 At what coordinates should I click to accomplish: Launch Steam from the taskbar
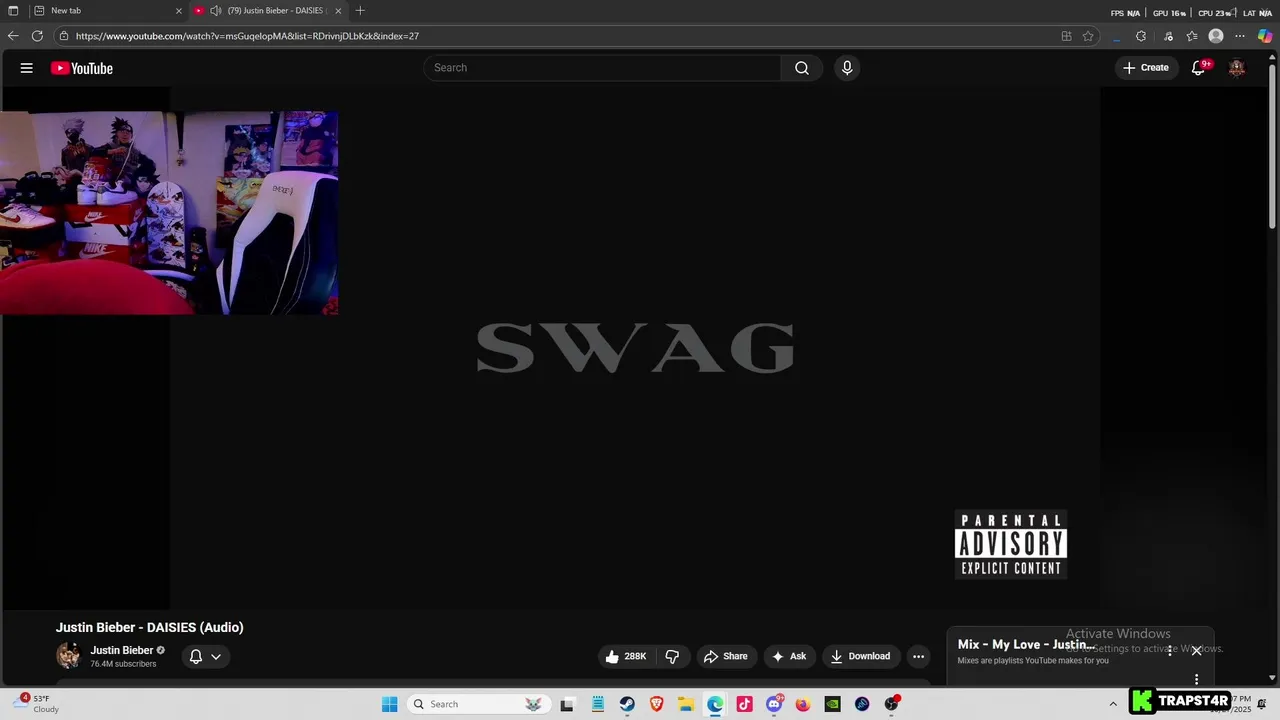[627, 704]
